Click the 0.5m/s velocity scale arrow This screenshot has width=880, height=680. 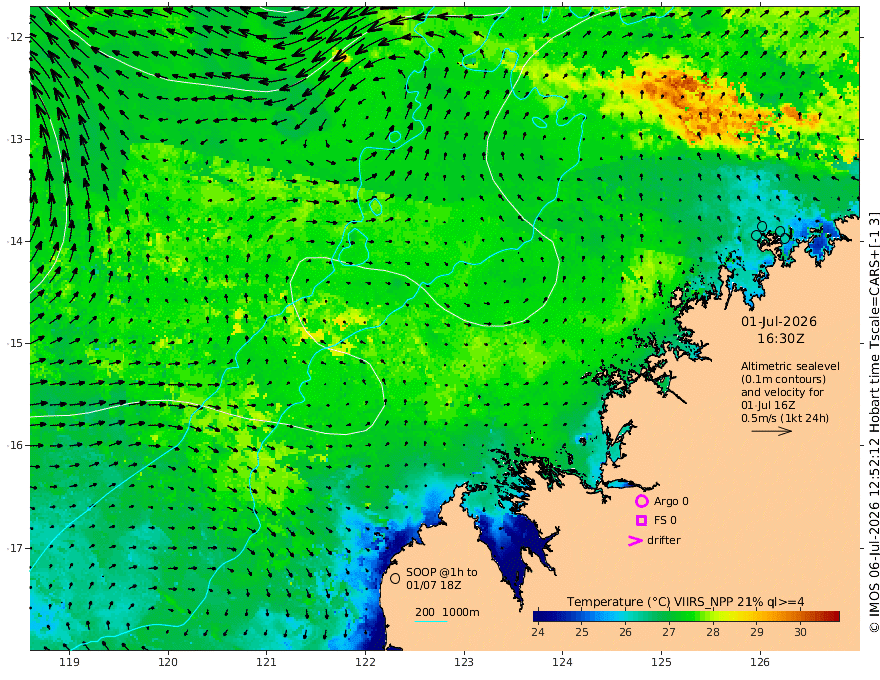(772, 431)
